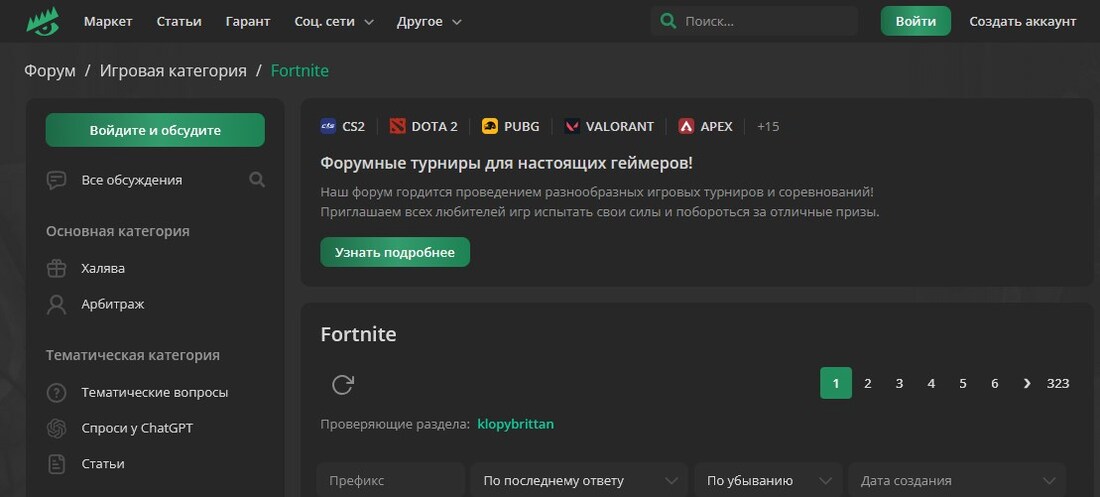The image size is (1100, 497).
Task: Click the DOTA 2 game icon
Action: click(x=398, y=126)
